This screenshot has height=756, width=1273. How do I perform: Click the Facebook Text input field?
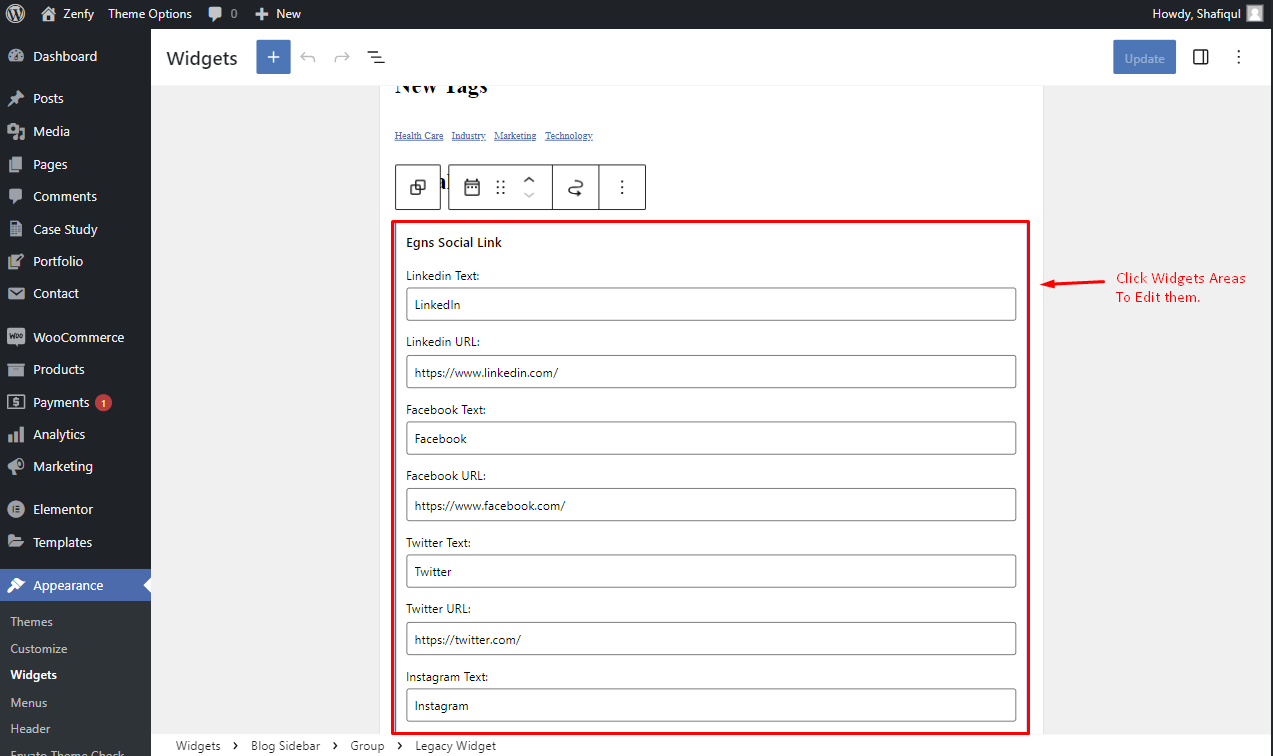click(711, 438)
